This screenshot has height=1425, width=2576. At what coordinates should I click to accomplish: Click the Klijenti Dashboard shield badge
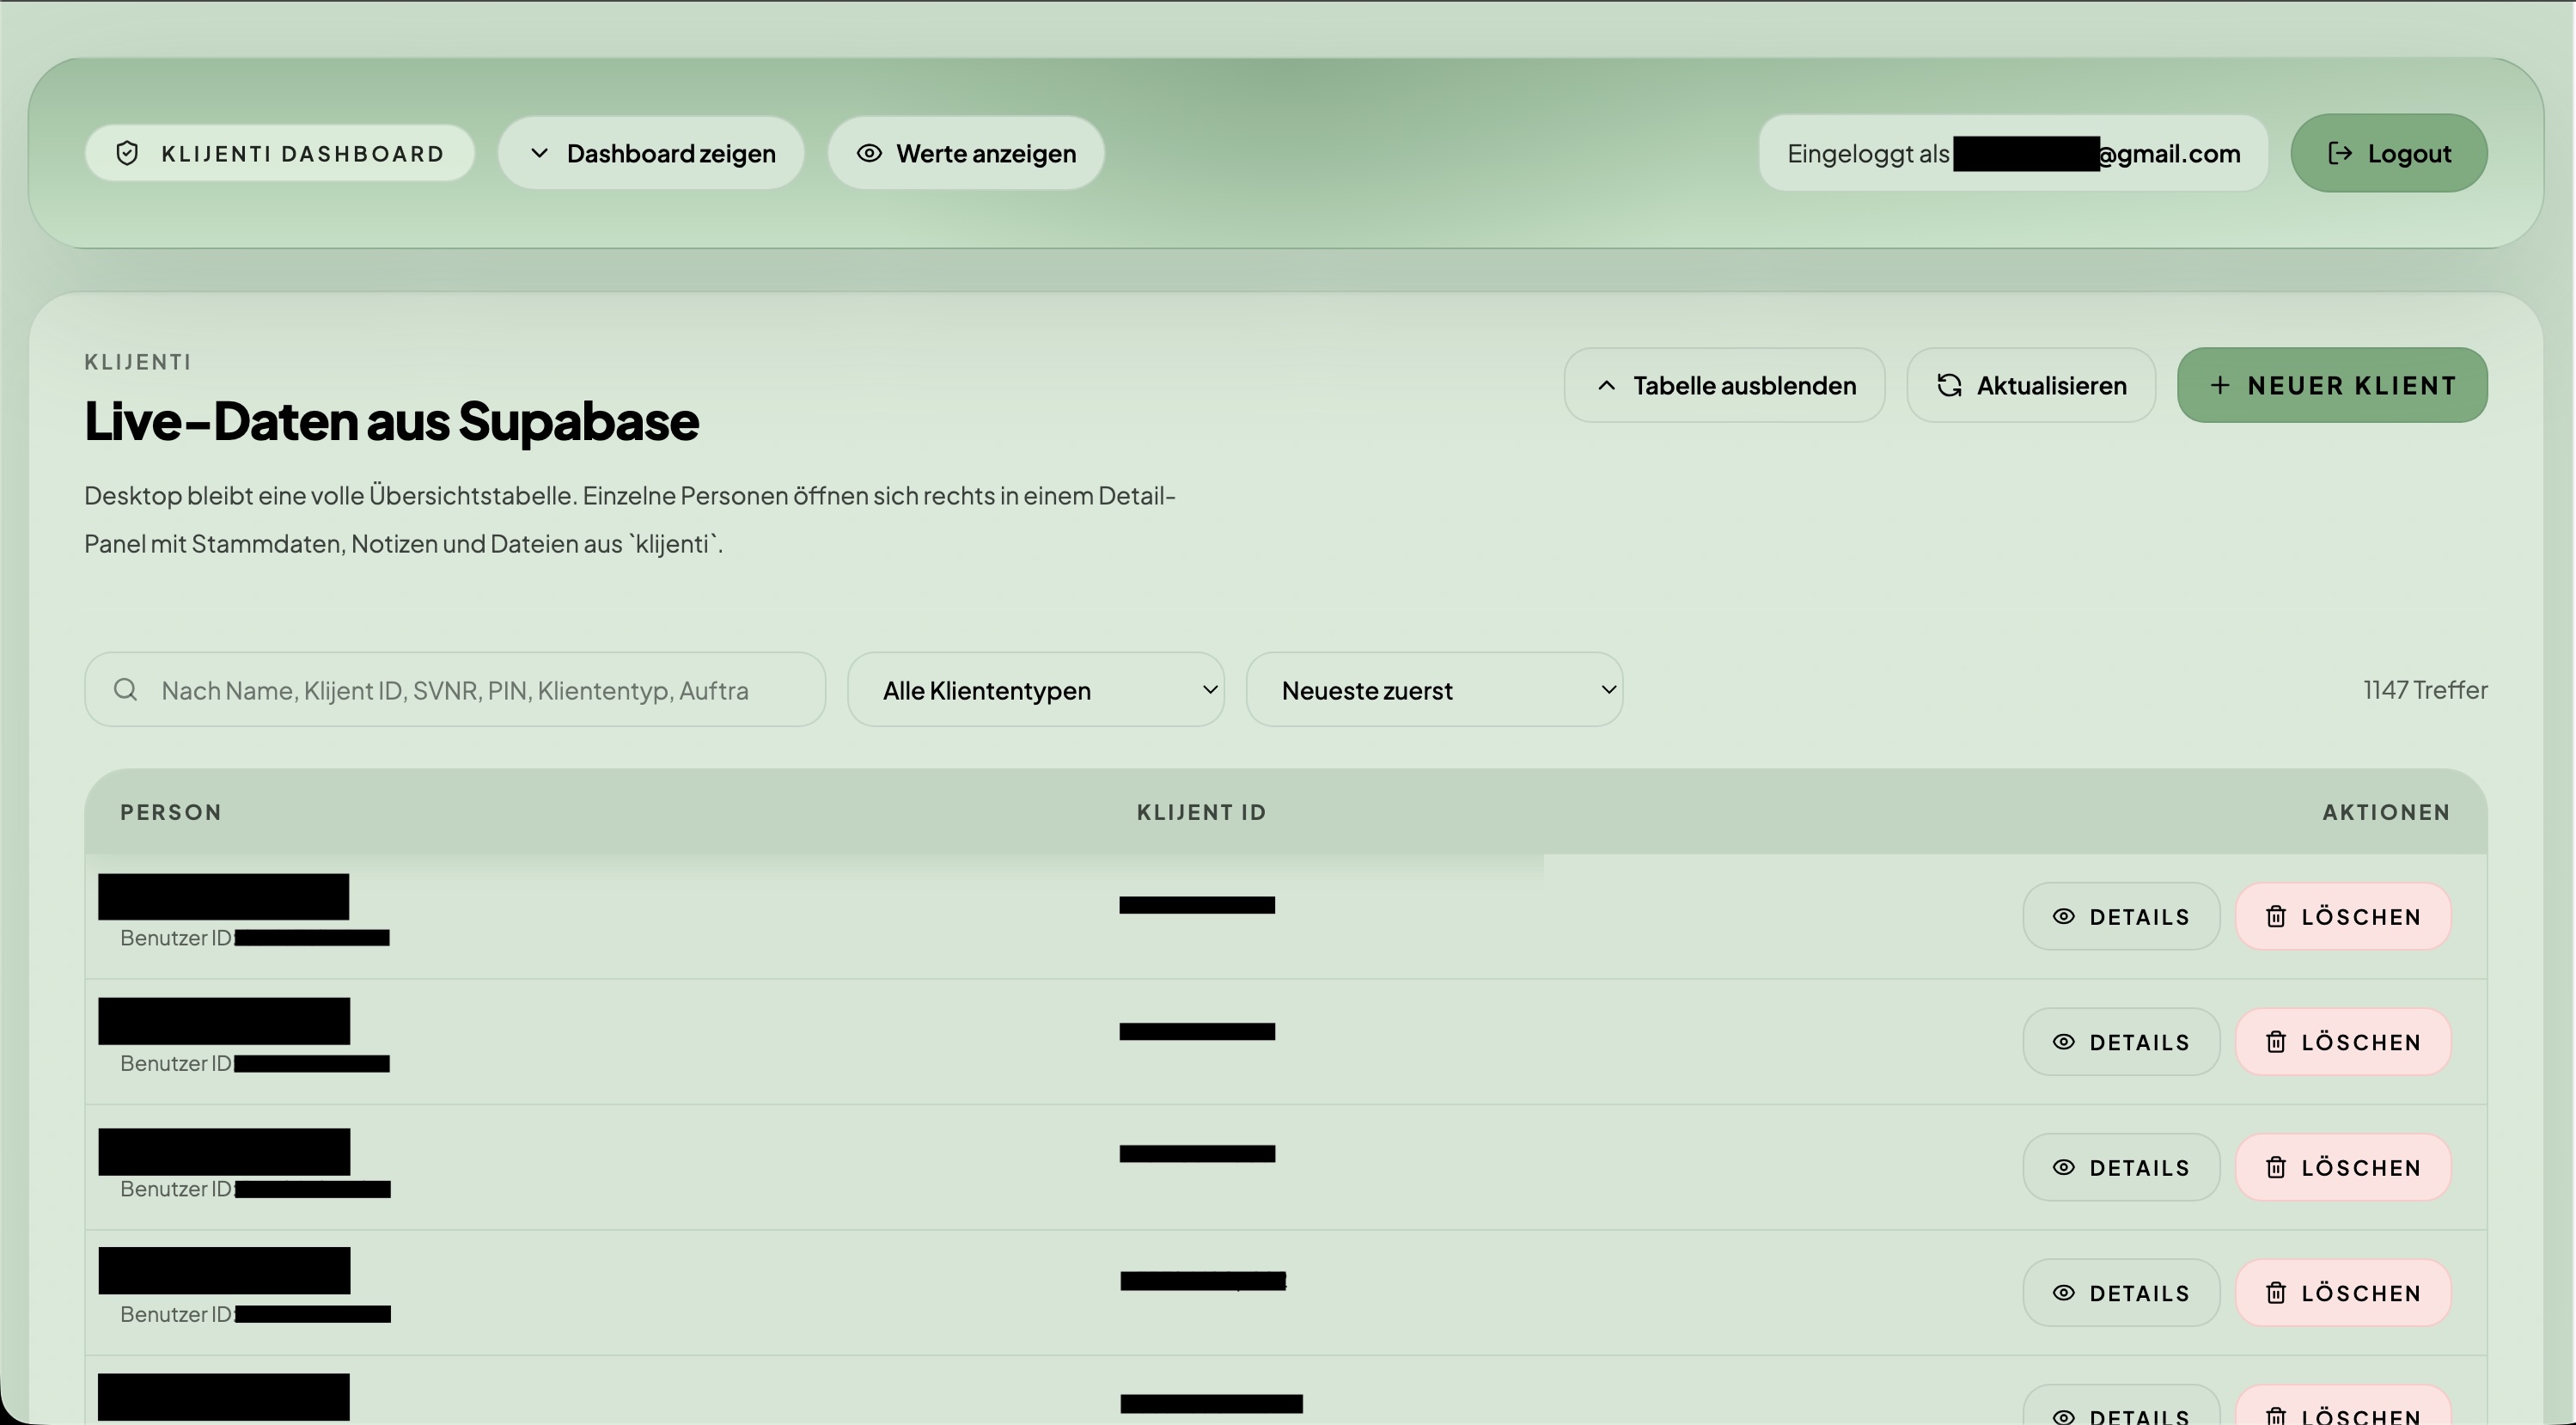(279, 153)
